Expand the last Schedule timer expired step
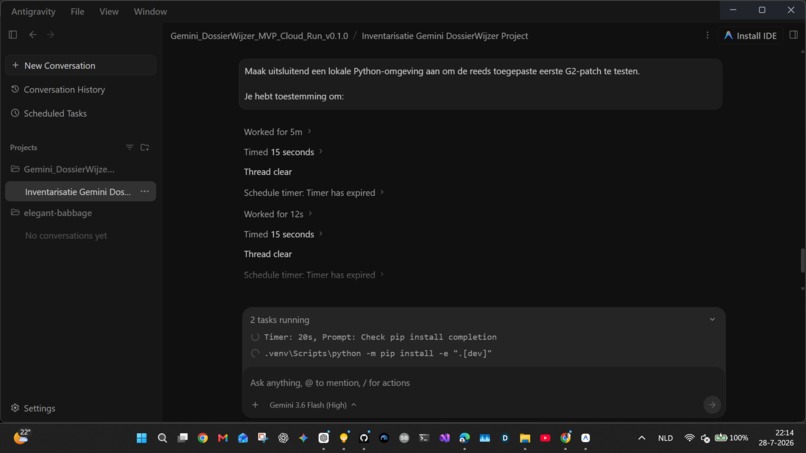This screenshot has height=453, width=806. pyautogui.click(x=314, y=275)
